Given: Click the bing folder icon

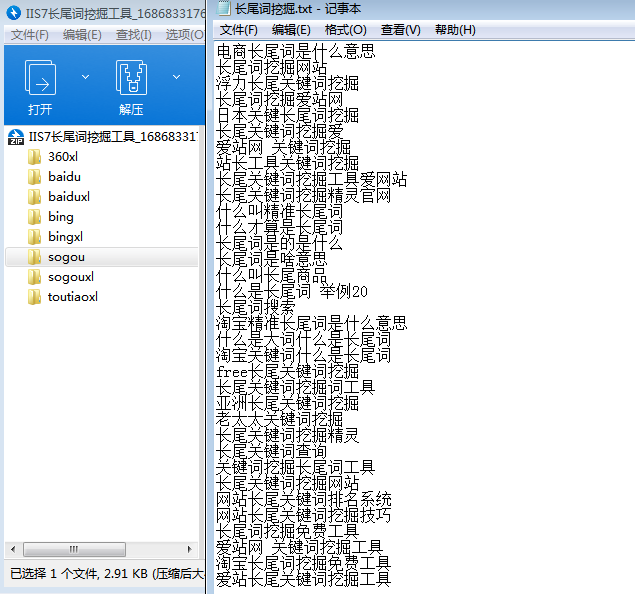Looking at the screenshot, I should 34,217.
